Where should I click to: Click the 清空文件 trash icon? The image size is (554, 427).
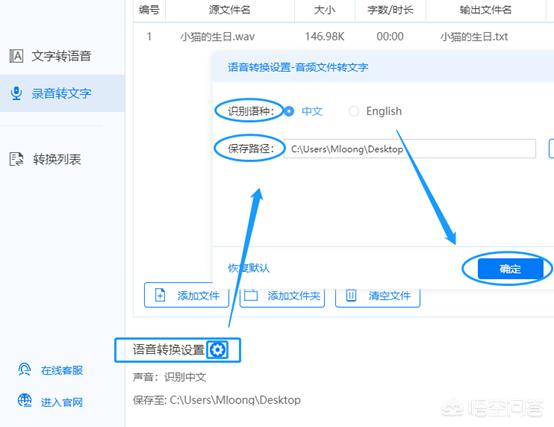(x=351, y=295)
